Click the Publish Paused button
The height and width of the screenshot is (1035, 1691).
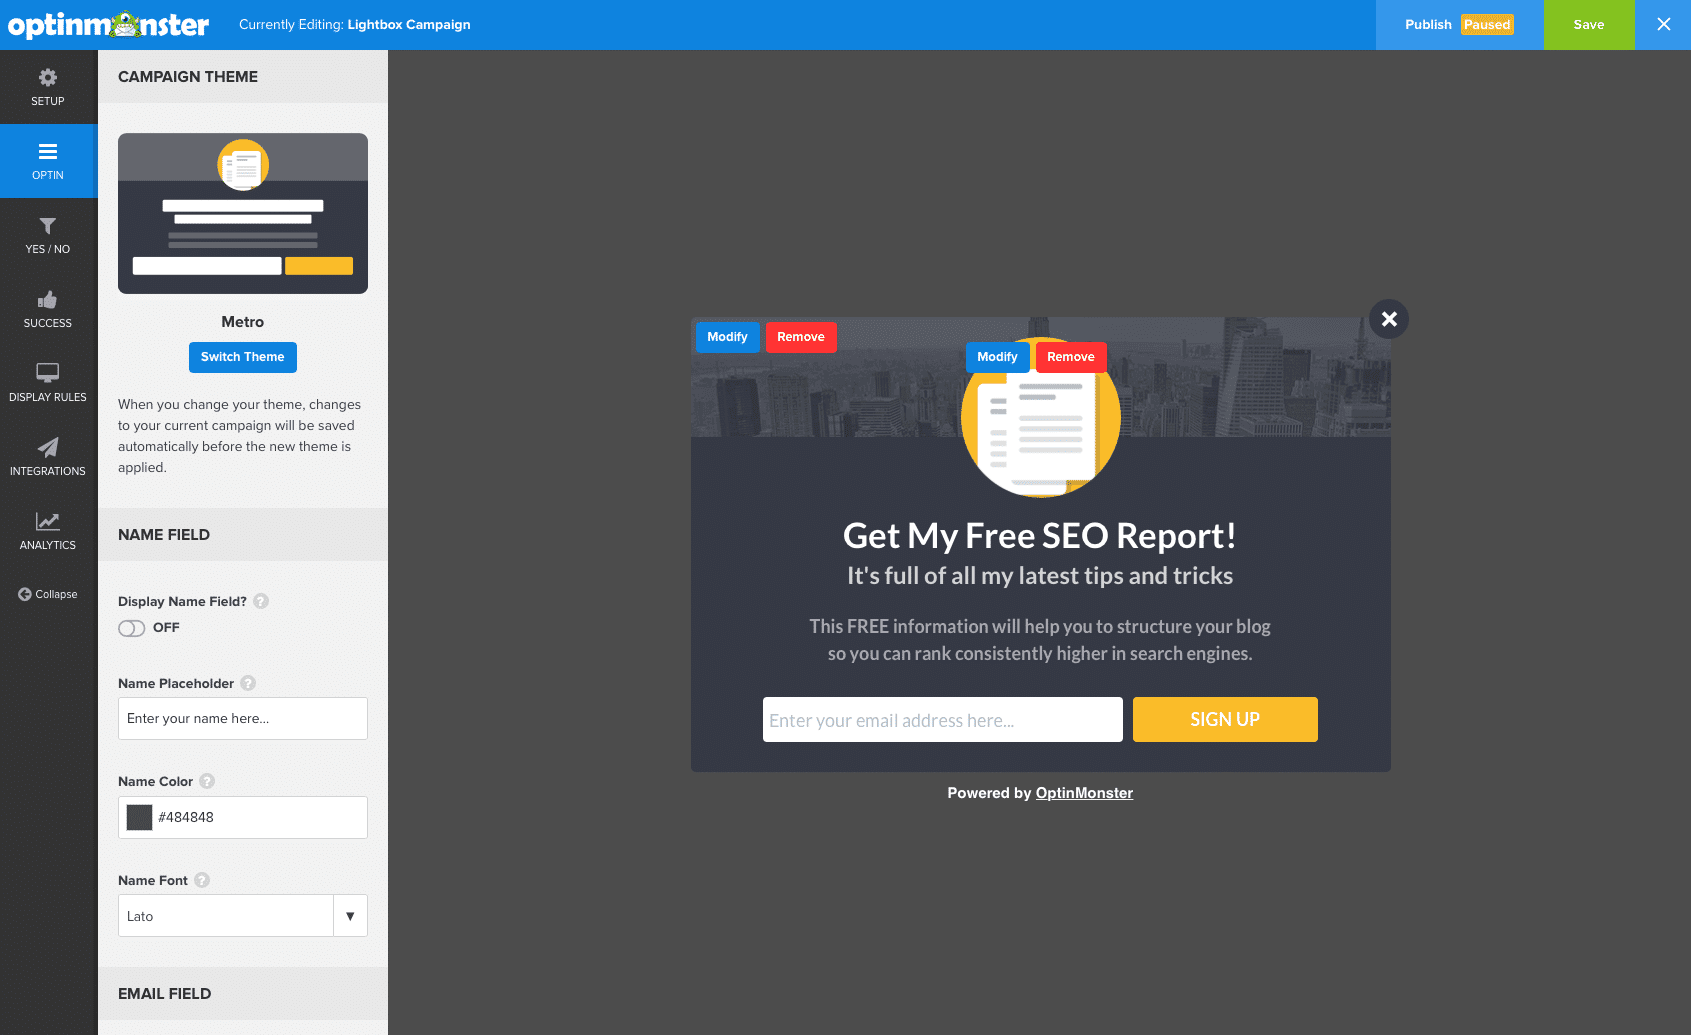(1458, 25)
